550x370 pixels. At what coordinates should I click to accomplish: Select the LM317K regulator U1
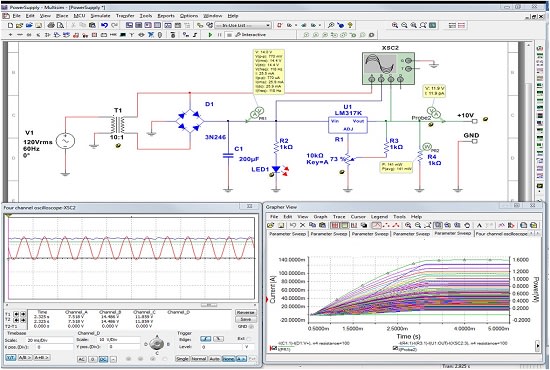pyautogui.click(x=348, y=125)
